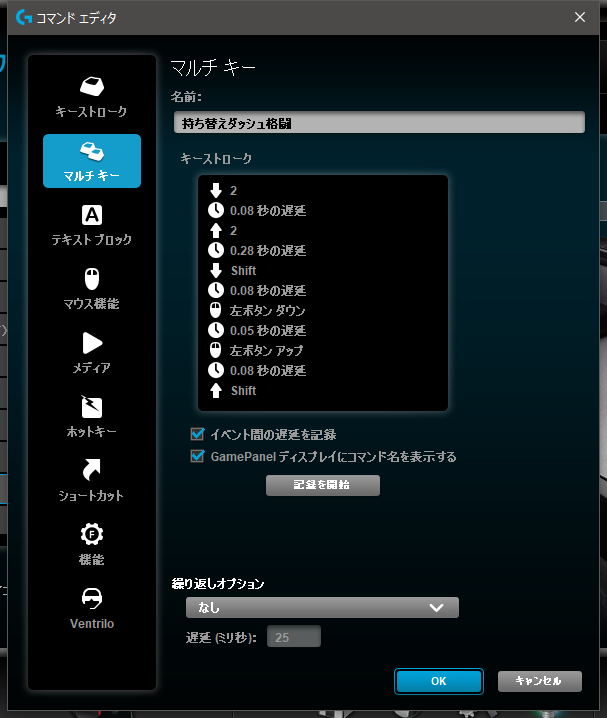This screenshot has height=718, width=607.
Task: Select the 0.28 秒の遅延 entry in list
Action: pos(267,251)
